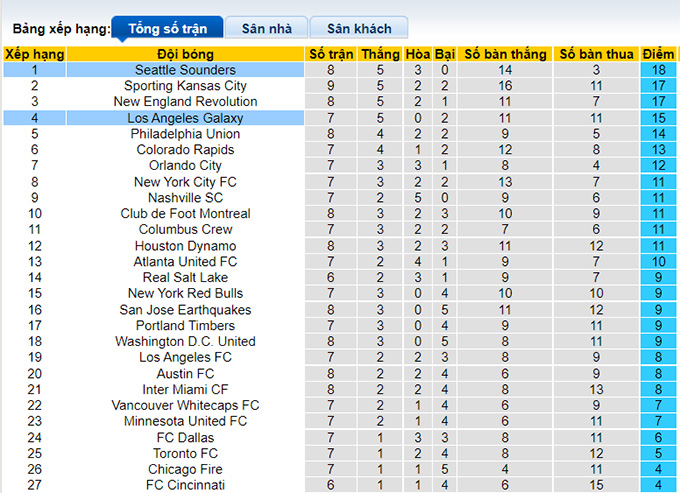Click the Seattle Sounders team link
680x493 pixels.
click(x=186, y=70)
